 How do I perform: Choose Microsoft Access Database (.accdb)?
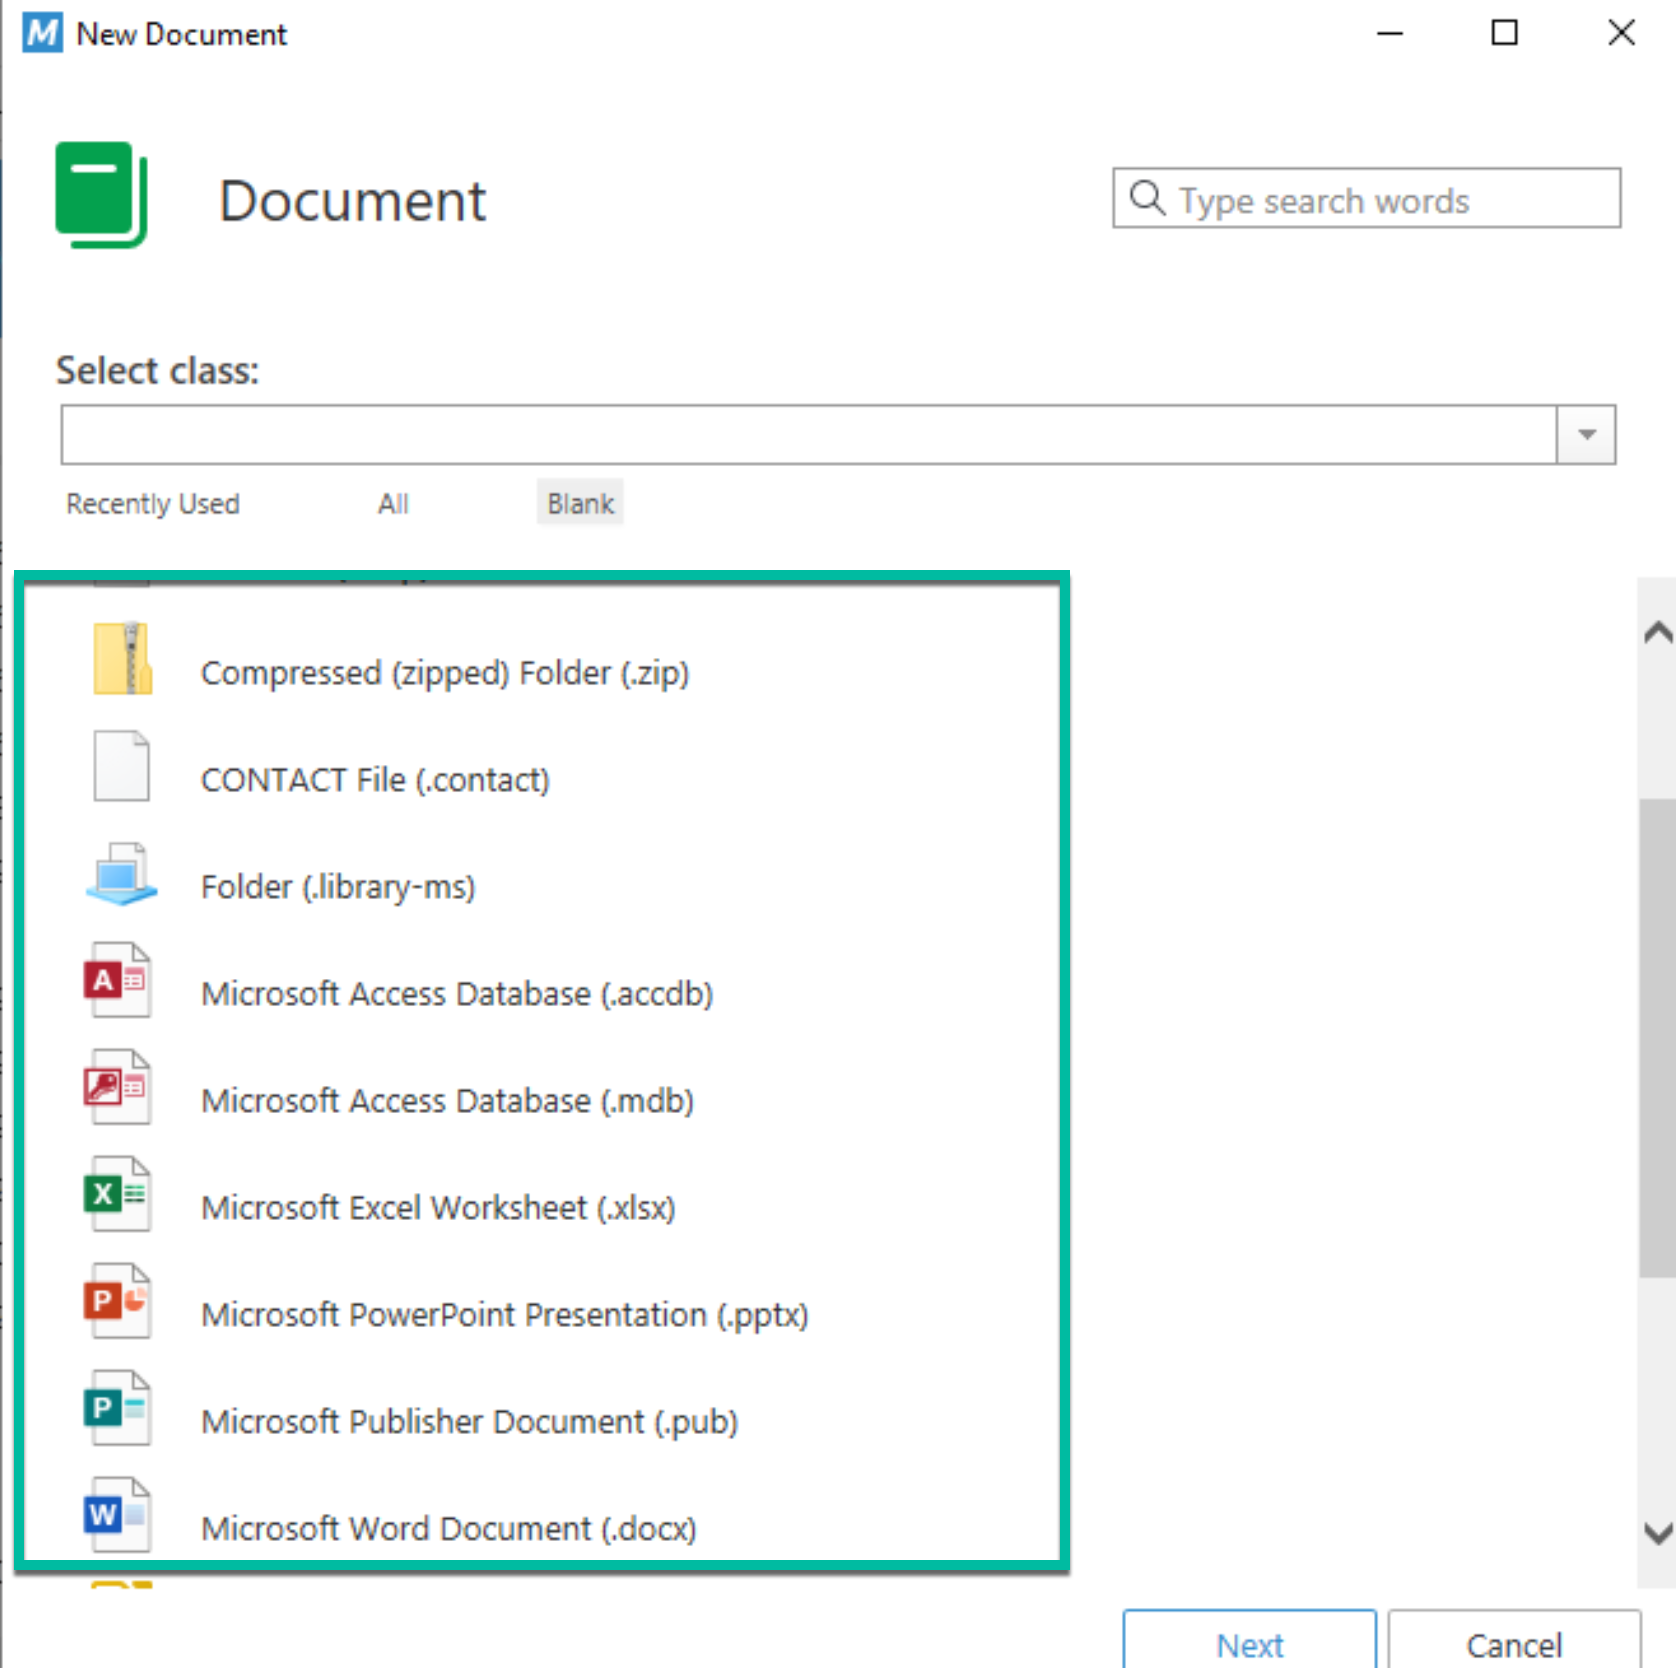click(x=457, y=994)
